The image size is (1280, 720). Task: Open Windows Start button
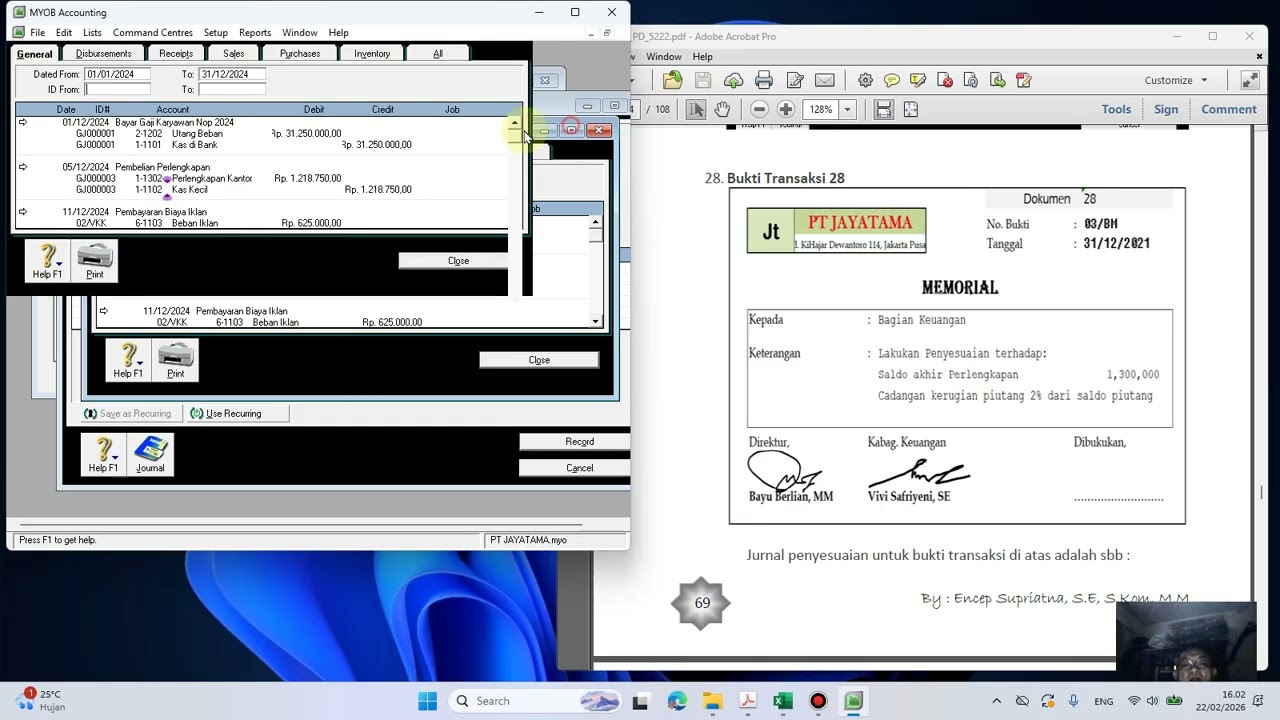click(427, 701)
